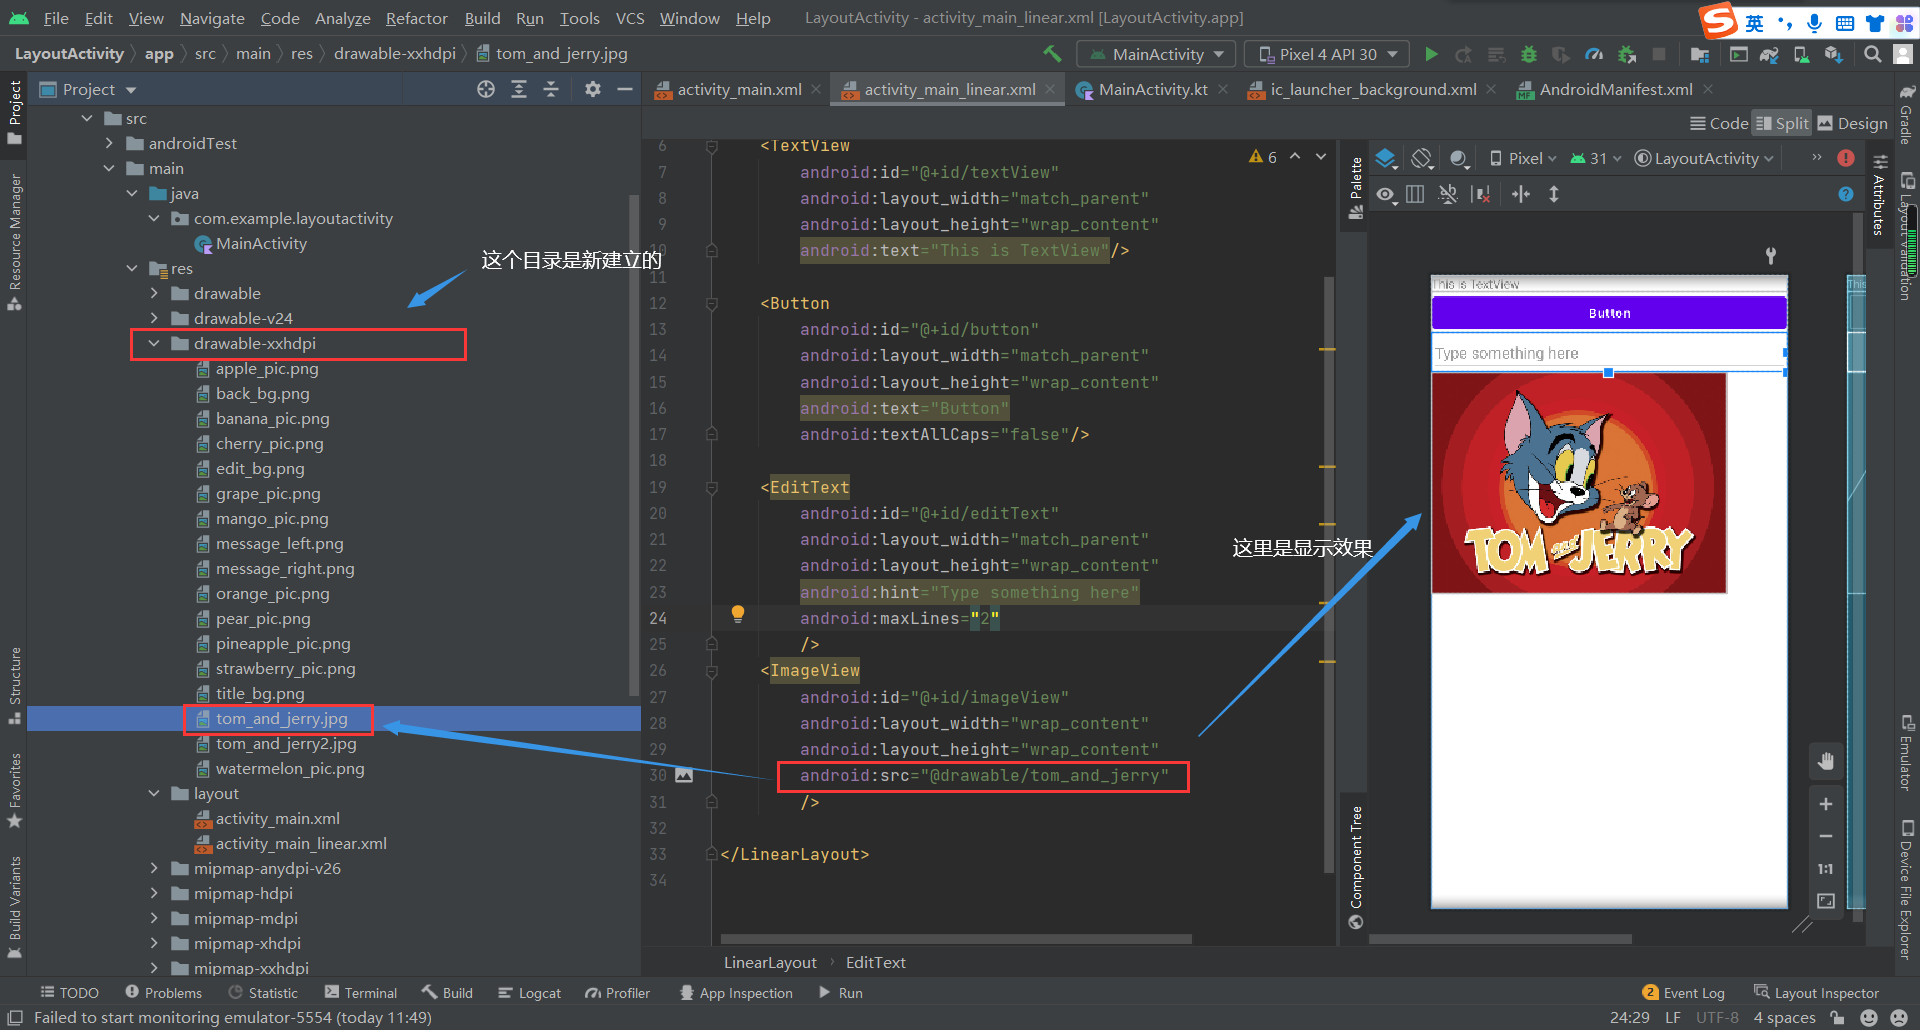This screenshot has width=1920, height=1030.
Task: Click Select Opened File target icon
Action: (x=486, y=89)
